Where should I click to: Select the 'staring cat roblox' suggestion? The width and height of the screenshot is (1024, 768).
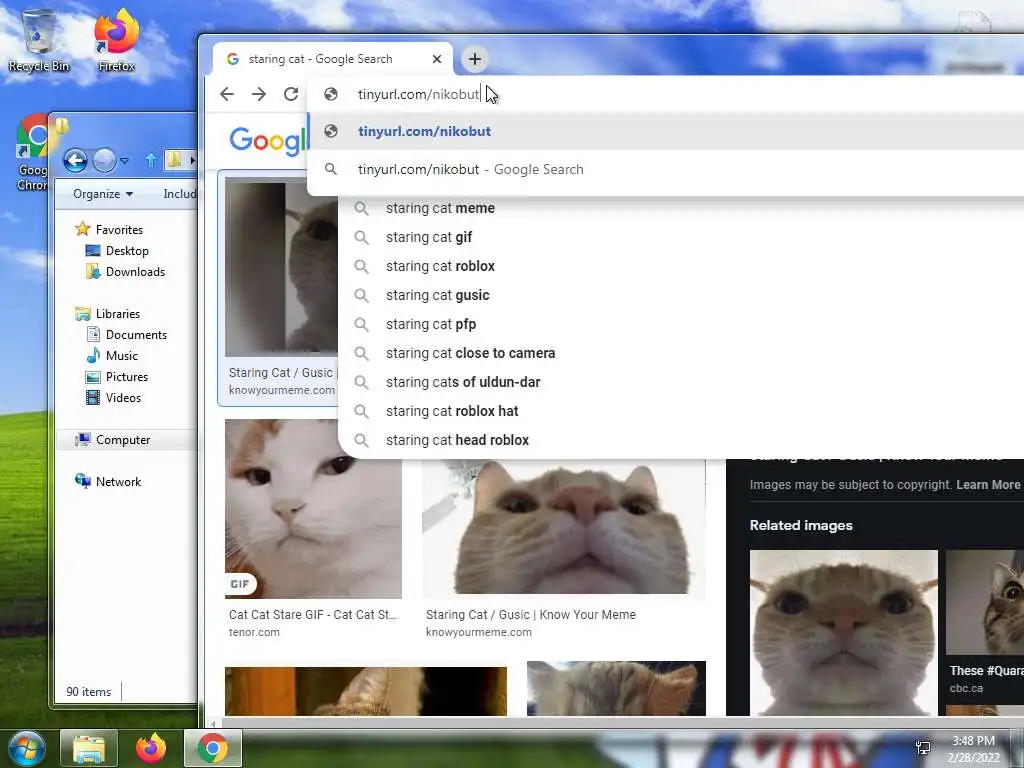click(x=440, y=266)
